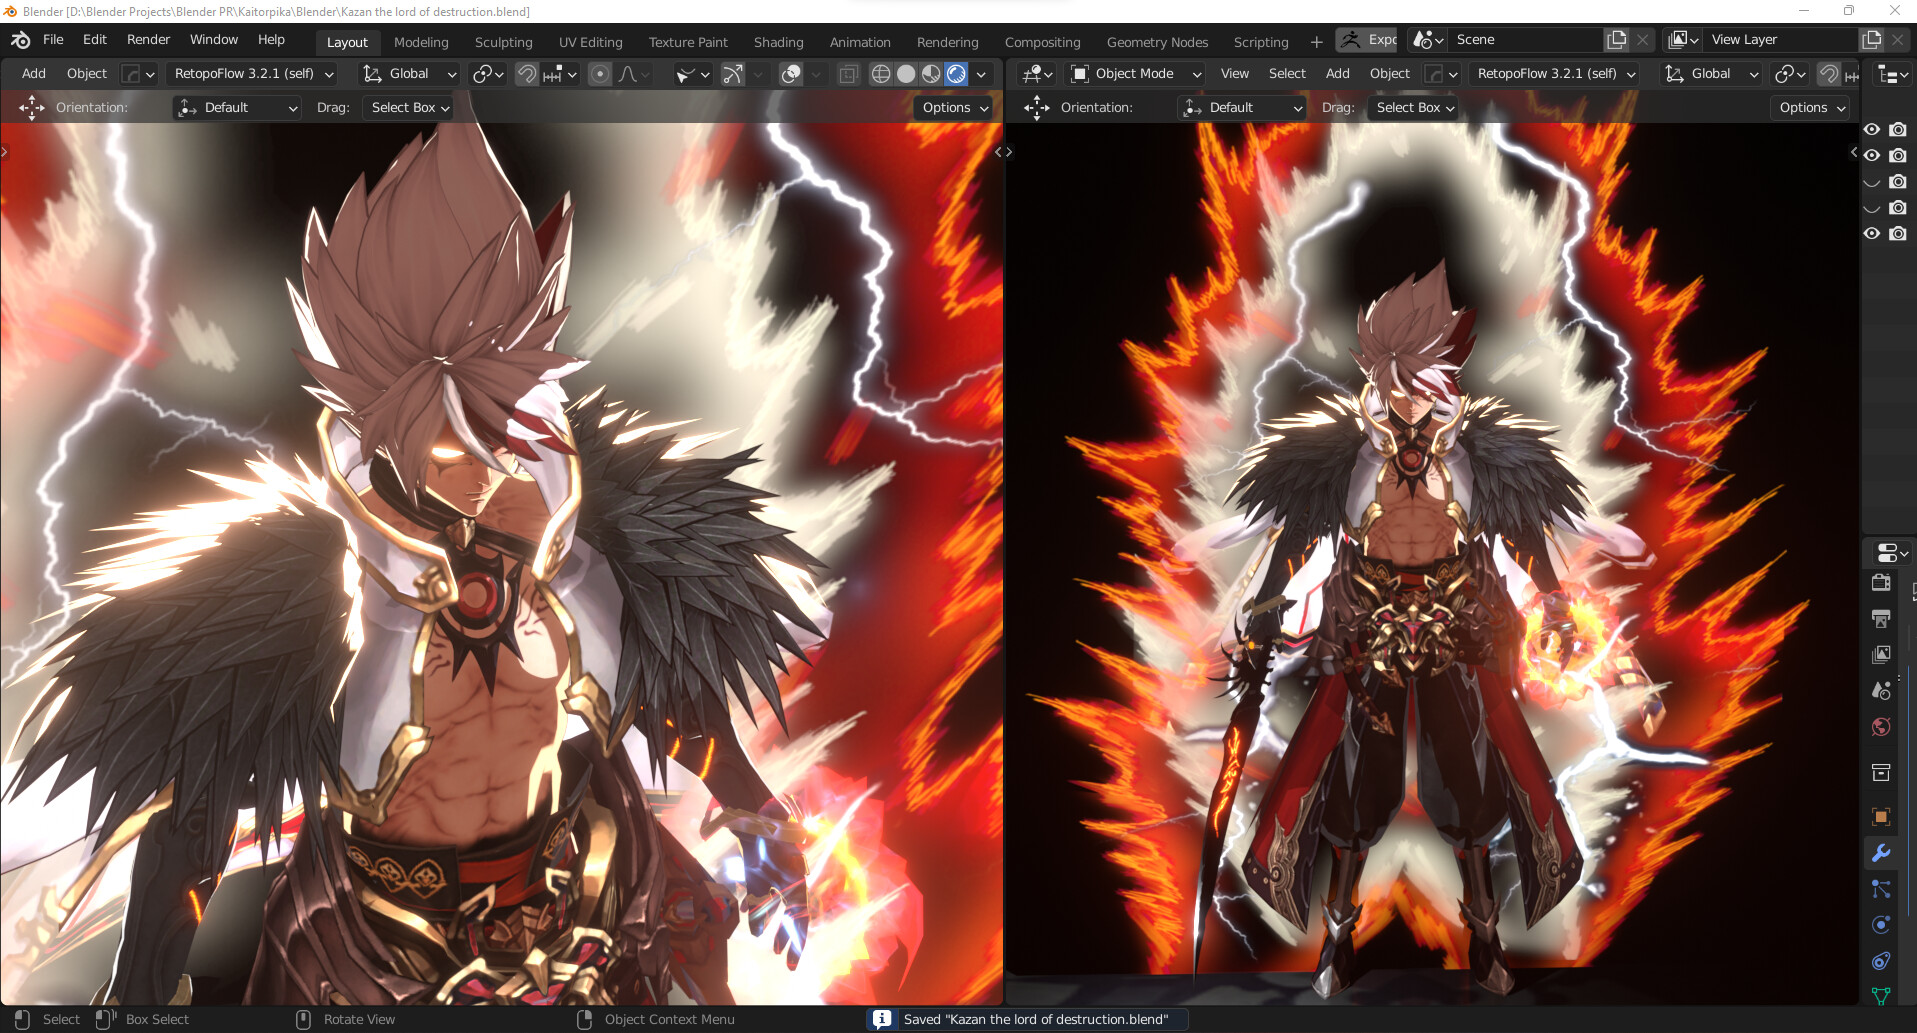Open Object properties tab
The height and width of the screenshot is (1033, 1917).
coord(1881,817)
